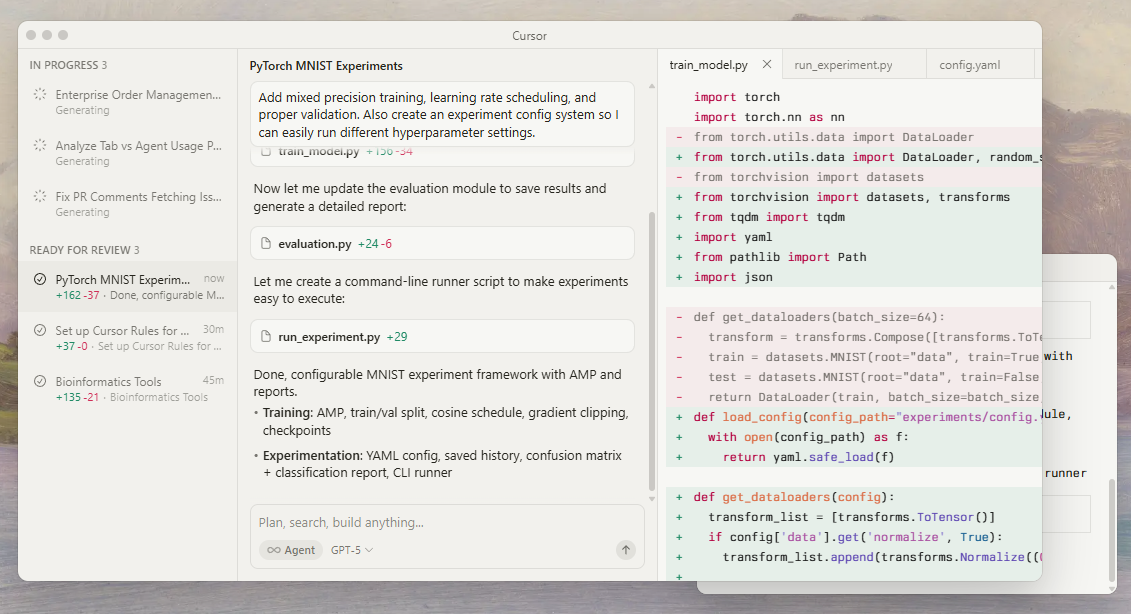The height and width of the screenshot is (614, 1131).
Task: Click the chat scrollbar up arrow
Action: click(652, 87)
